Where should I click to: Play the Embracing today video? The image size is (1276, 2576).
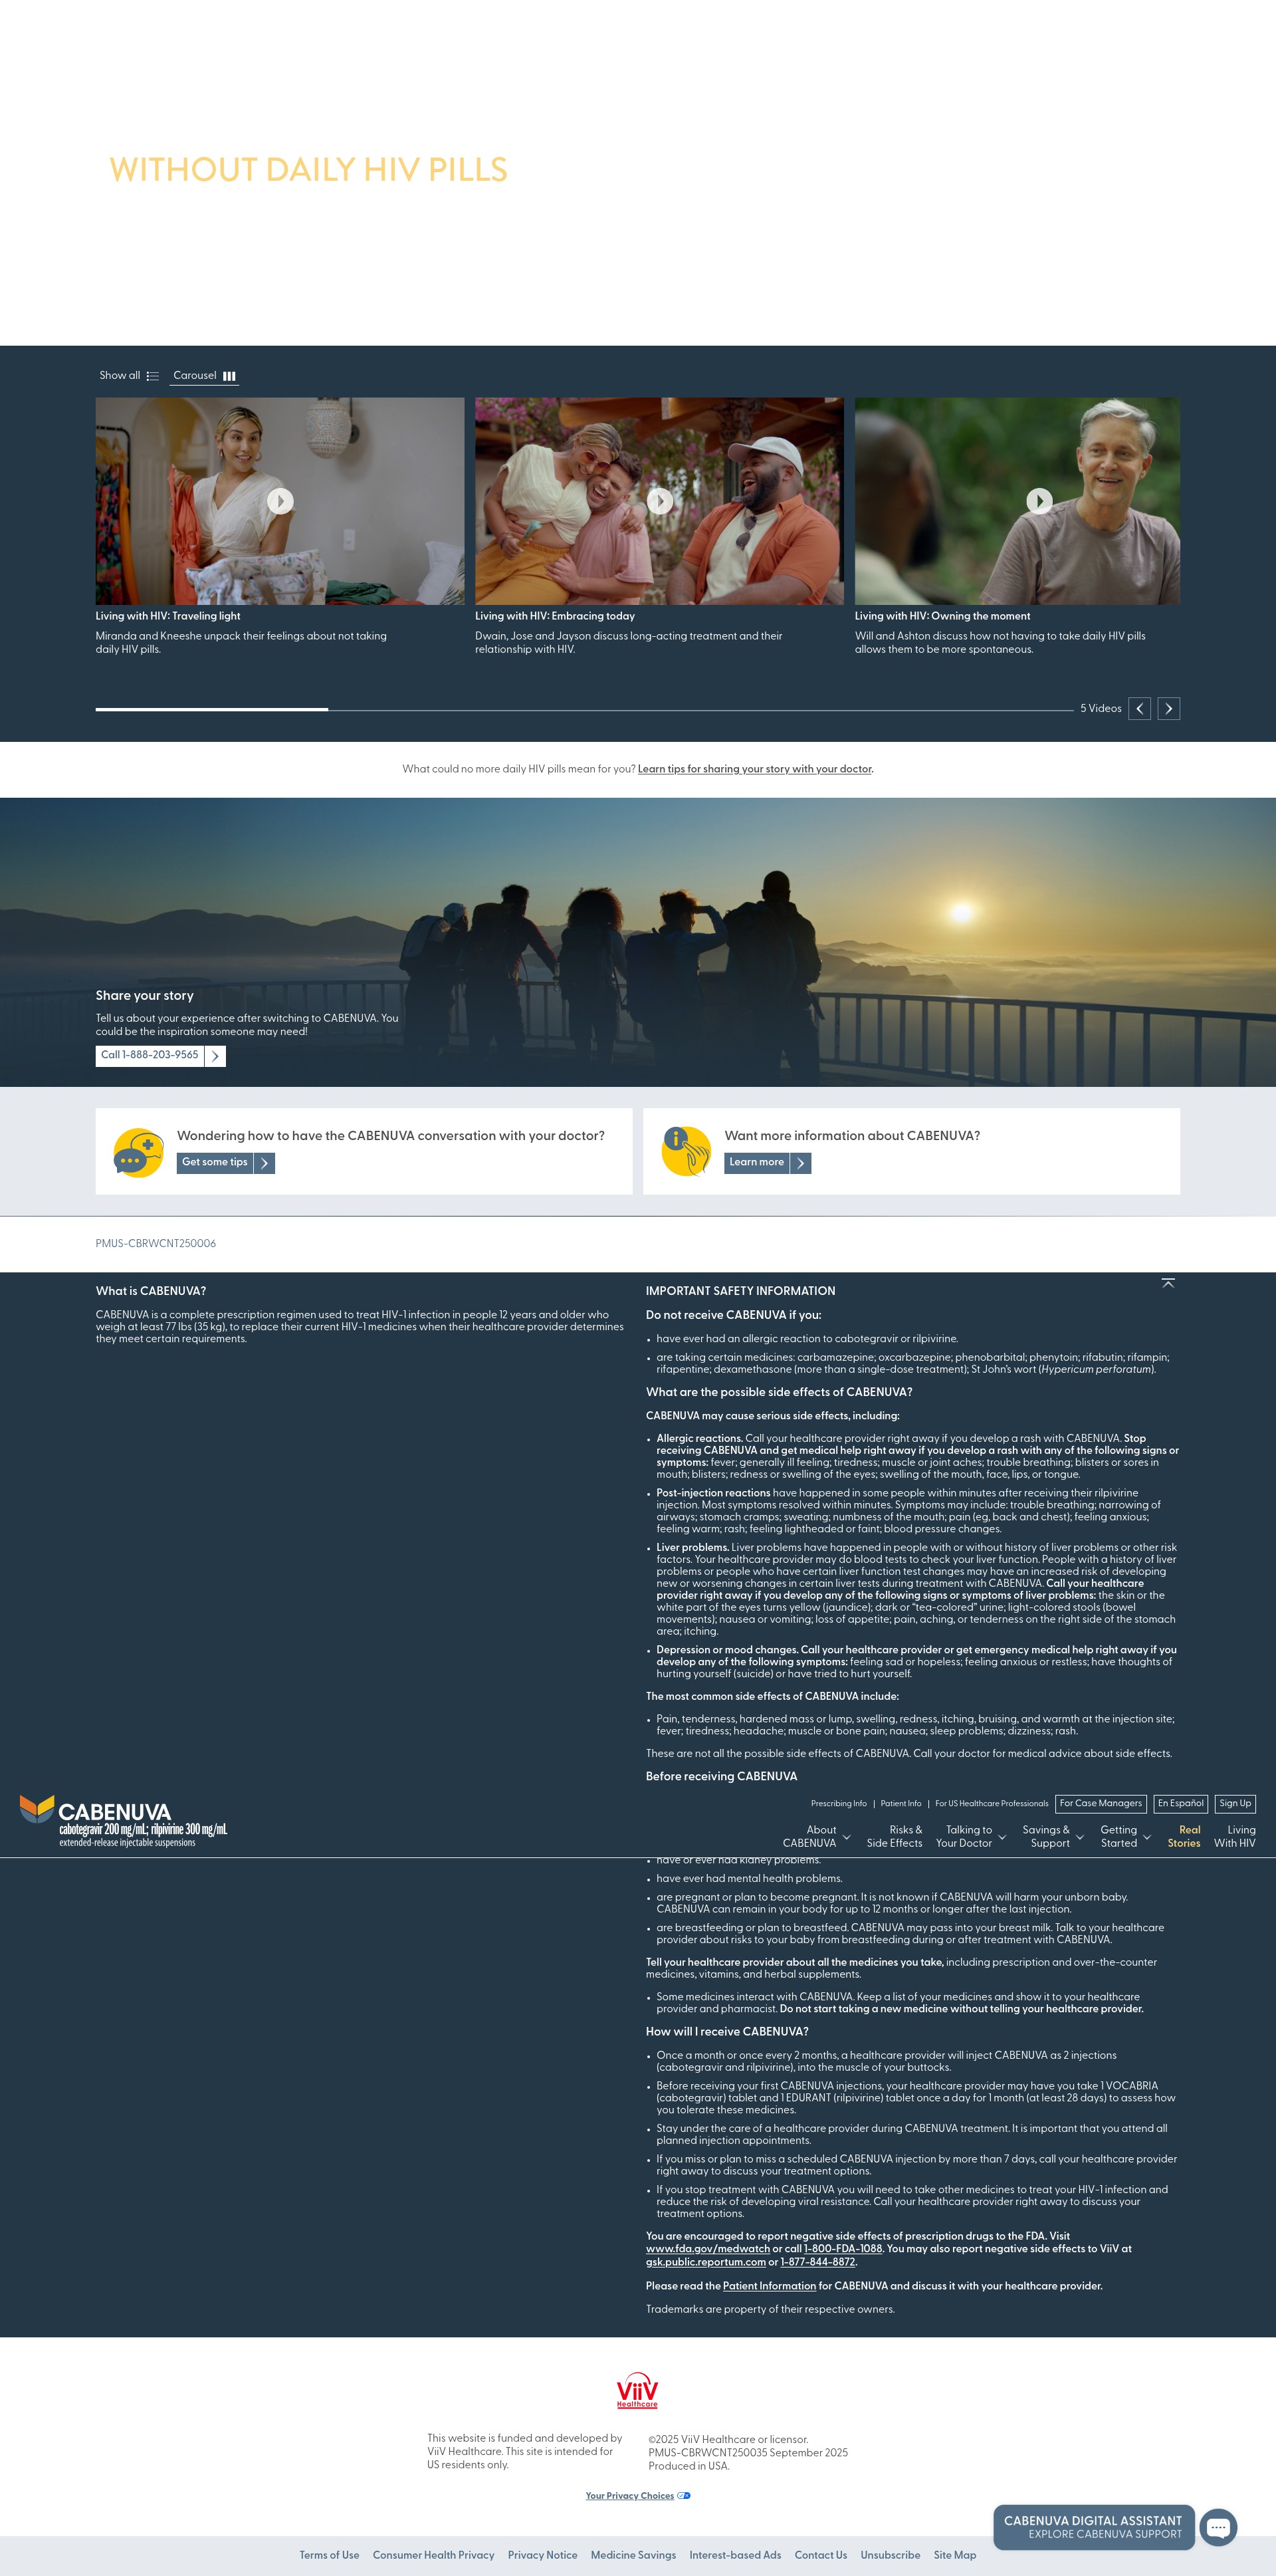click(x=660, y=501)
